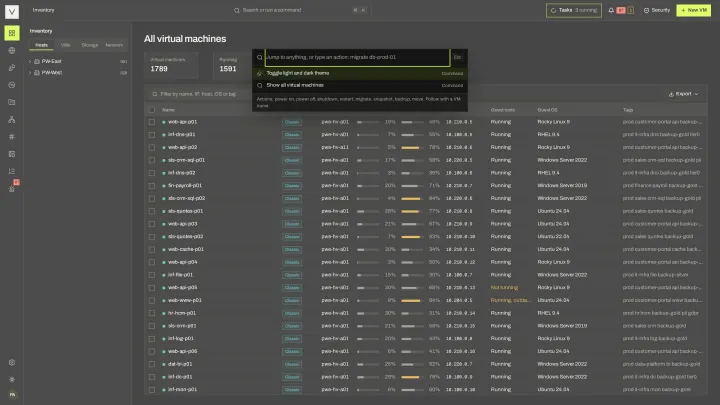Click the yellow warning count badge
The image size is (720, 405).
point(630,10)
